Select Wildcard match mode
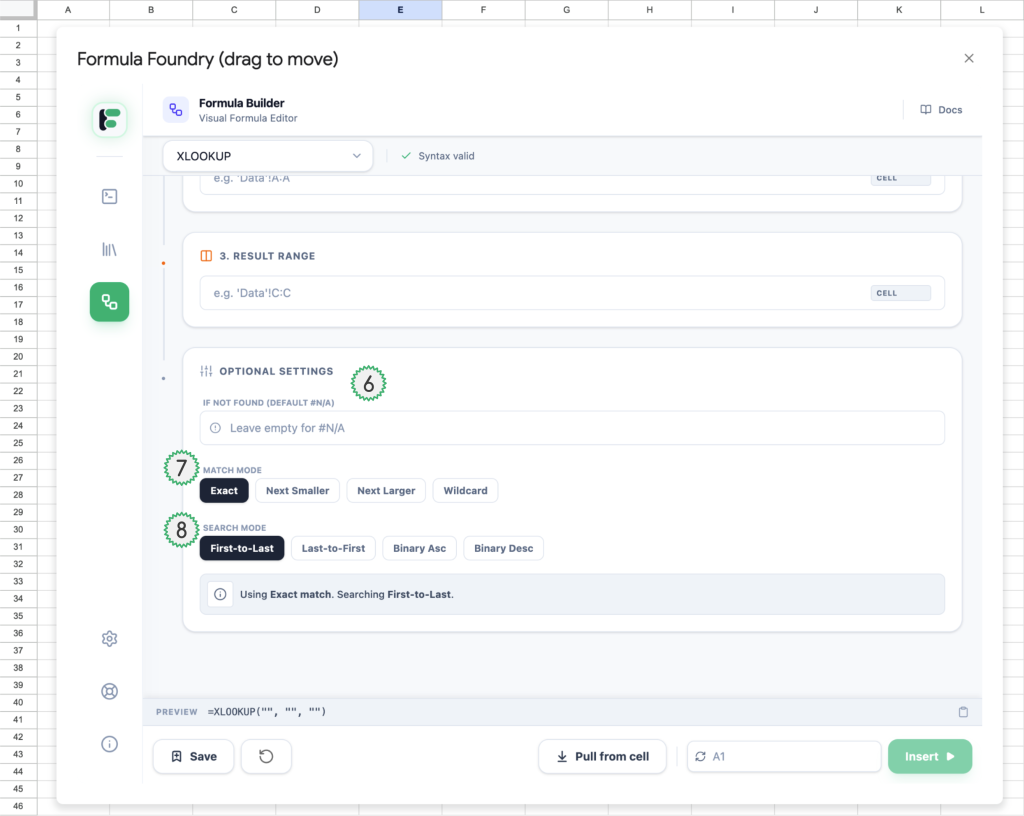Image resolution: width=1024 pixels, height=816 pixels. coord(465,491)
